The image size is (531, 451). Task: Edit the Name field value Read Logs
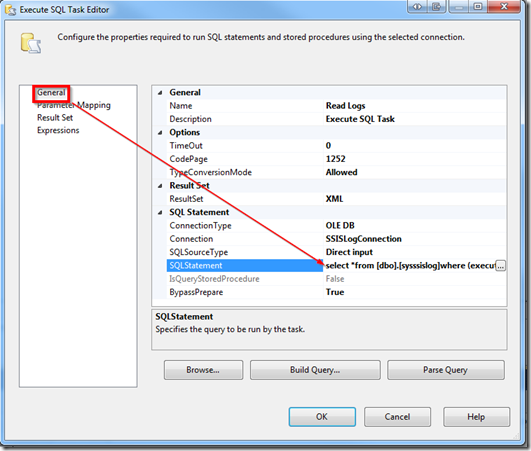coord(415,106)
